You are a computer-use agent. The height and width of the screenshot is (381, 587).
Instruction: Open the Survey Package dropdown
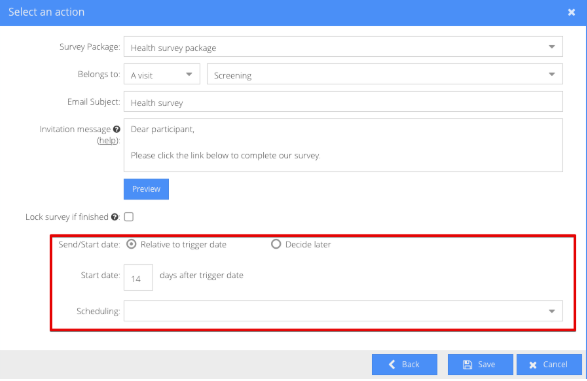(343, 47)
